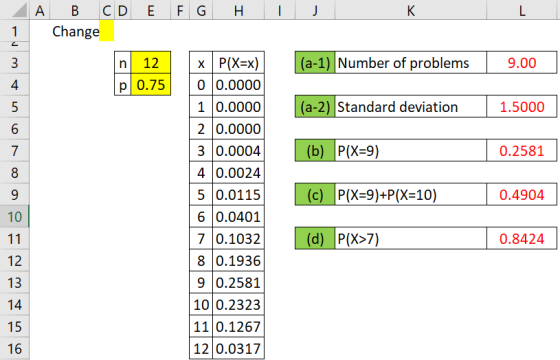Click the 'Change' label cell
560x360 pixels.
point(75,31)
